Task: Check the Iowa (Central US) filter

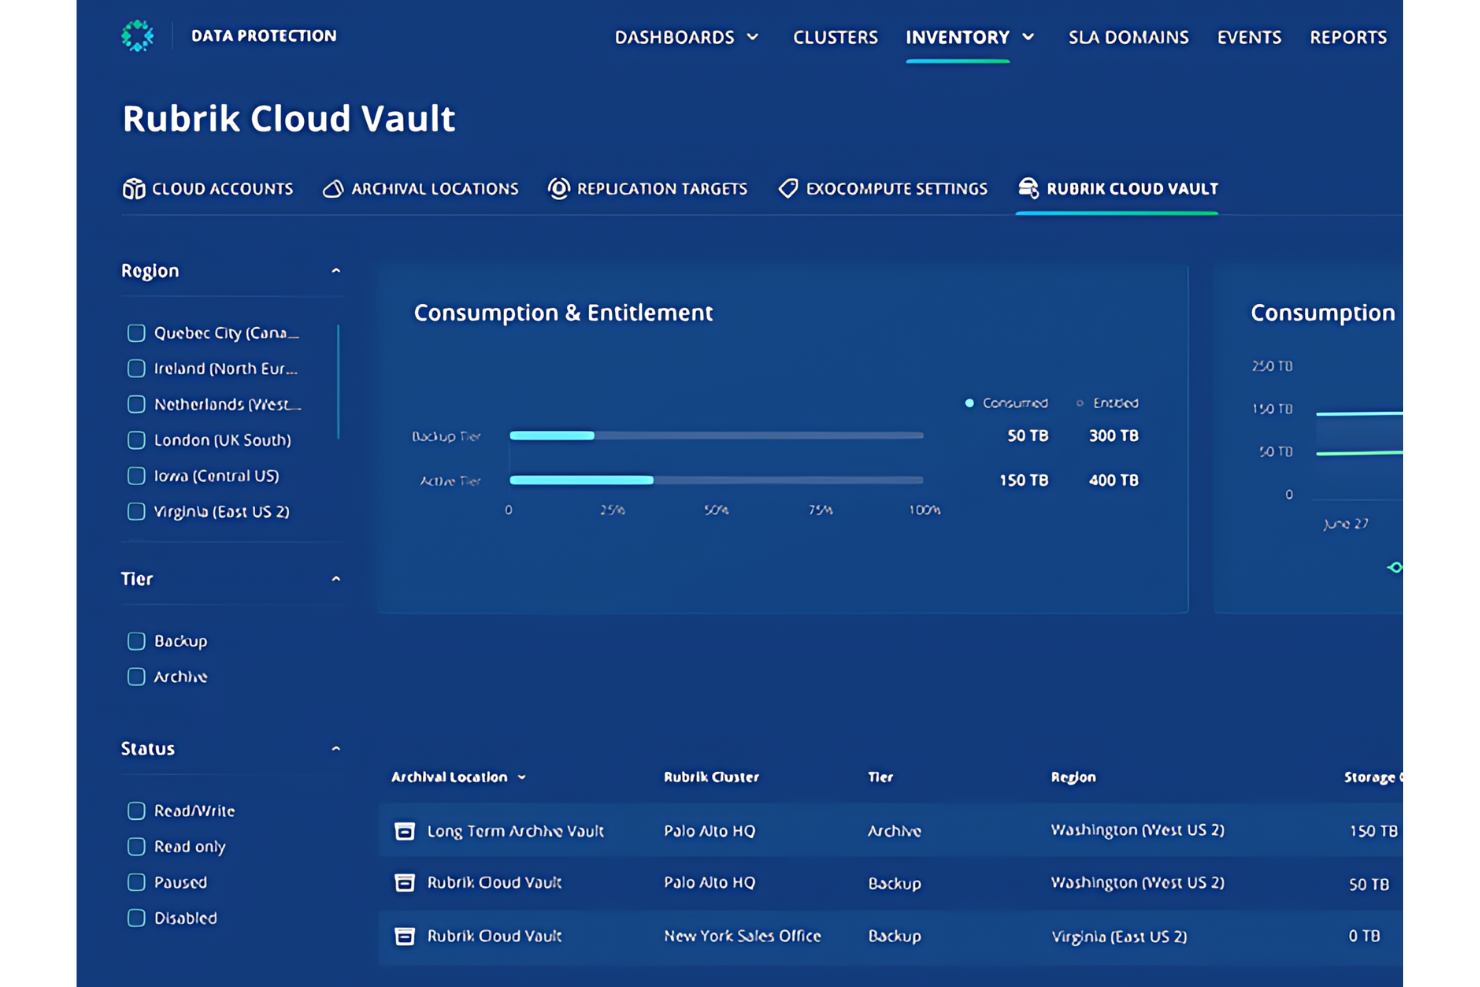Action: (x=137, y=476)
